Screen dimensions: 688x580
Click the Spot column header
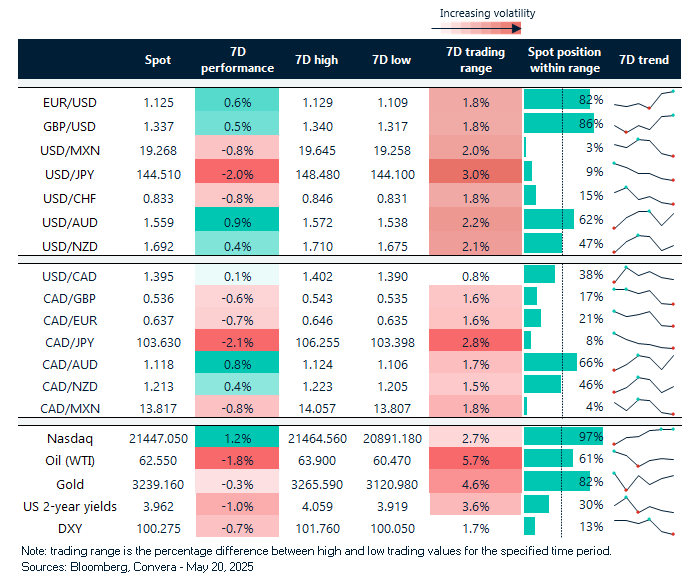pyautogui.click(x=158, y=60)
